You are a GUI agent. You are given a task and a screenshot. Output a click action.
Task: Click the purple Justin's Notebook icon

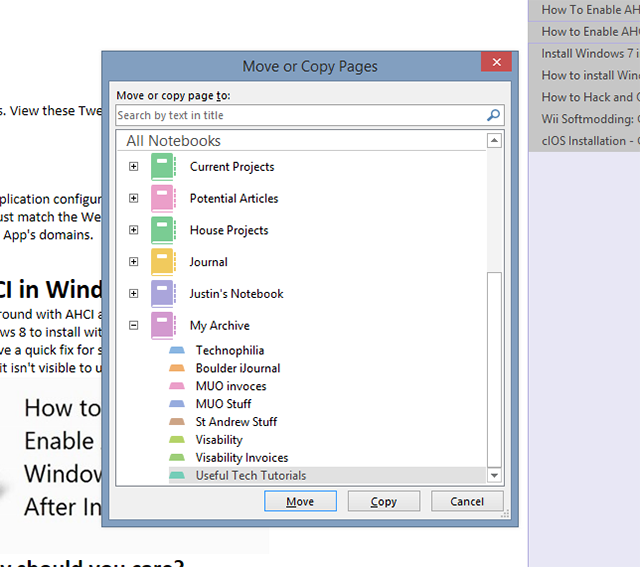(x=163, y=294)
